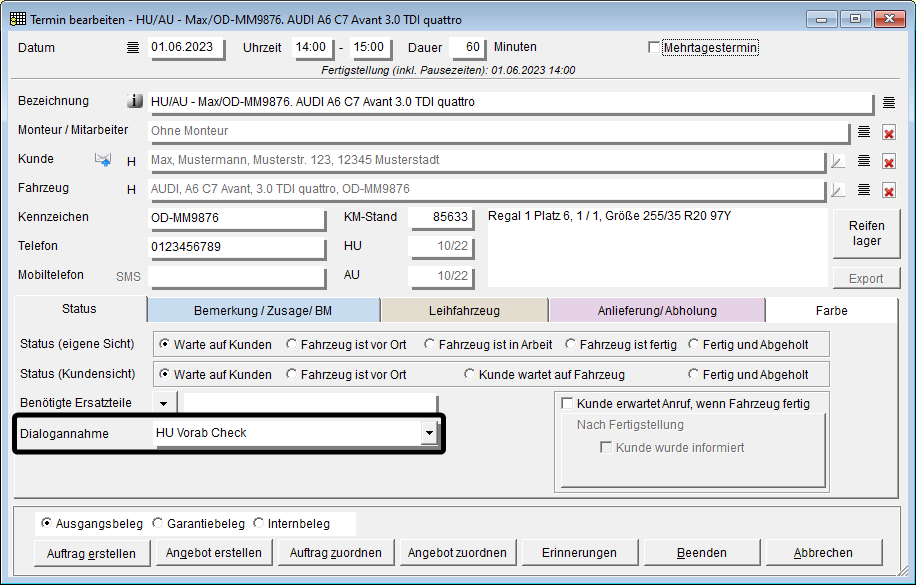The height and width of the screenshot is (585, 916).
Task: Open the Fahrzeug selection list icon
Action: (x=863, y=190)
